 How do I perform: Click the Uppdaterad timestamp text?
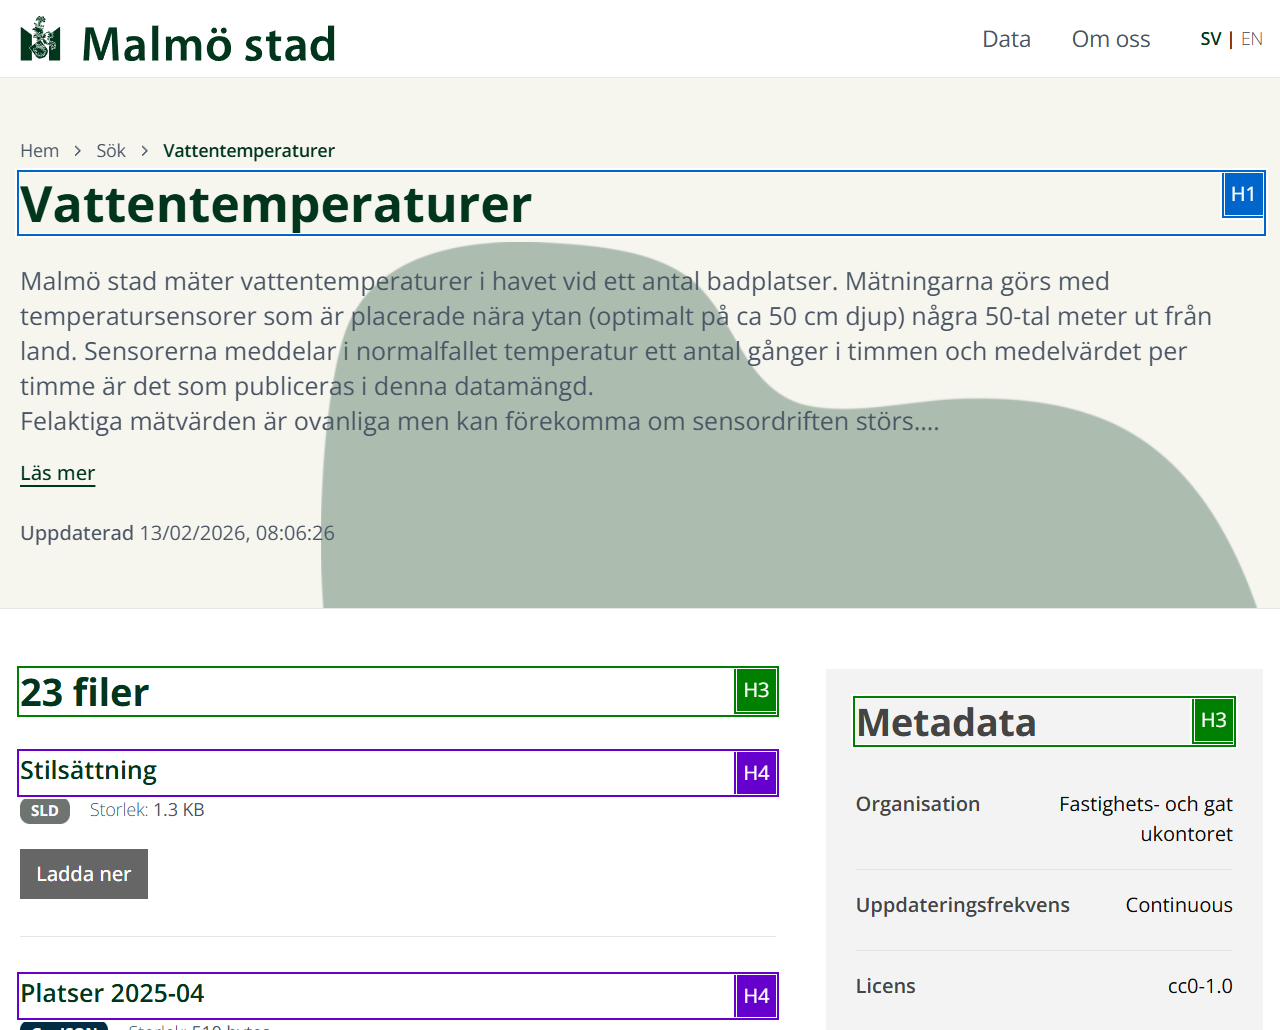[177, 533]
